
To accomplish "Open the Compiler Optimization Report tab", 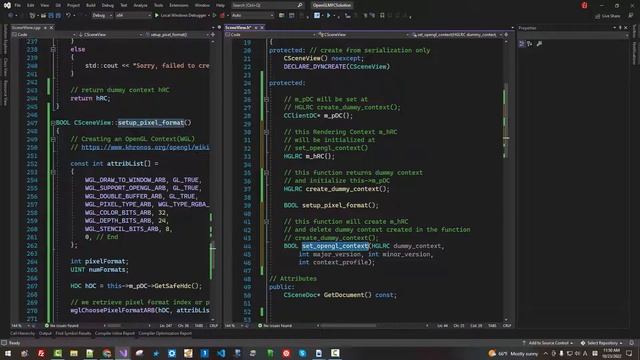I will coord(165,333).
